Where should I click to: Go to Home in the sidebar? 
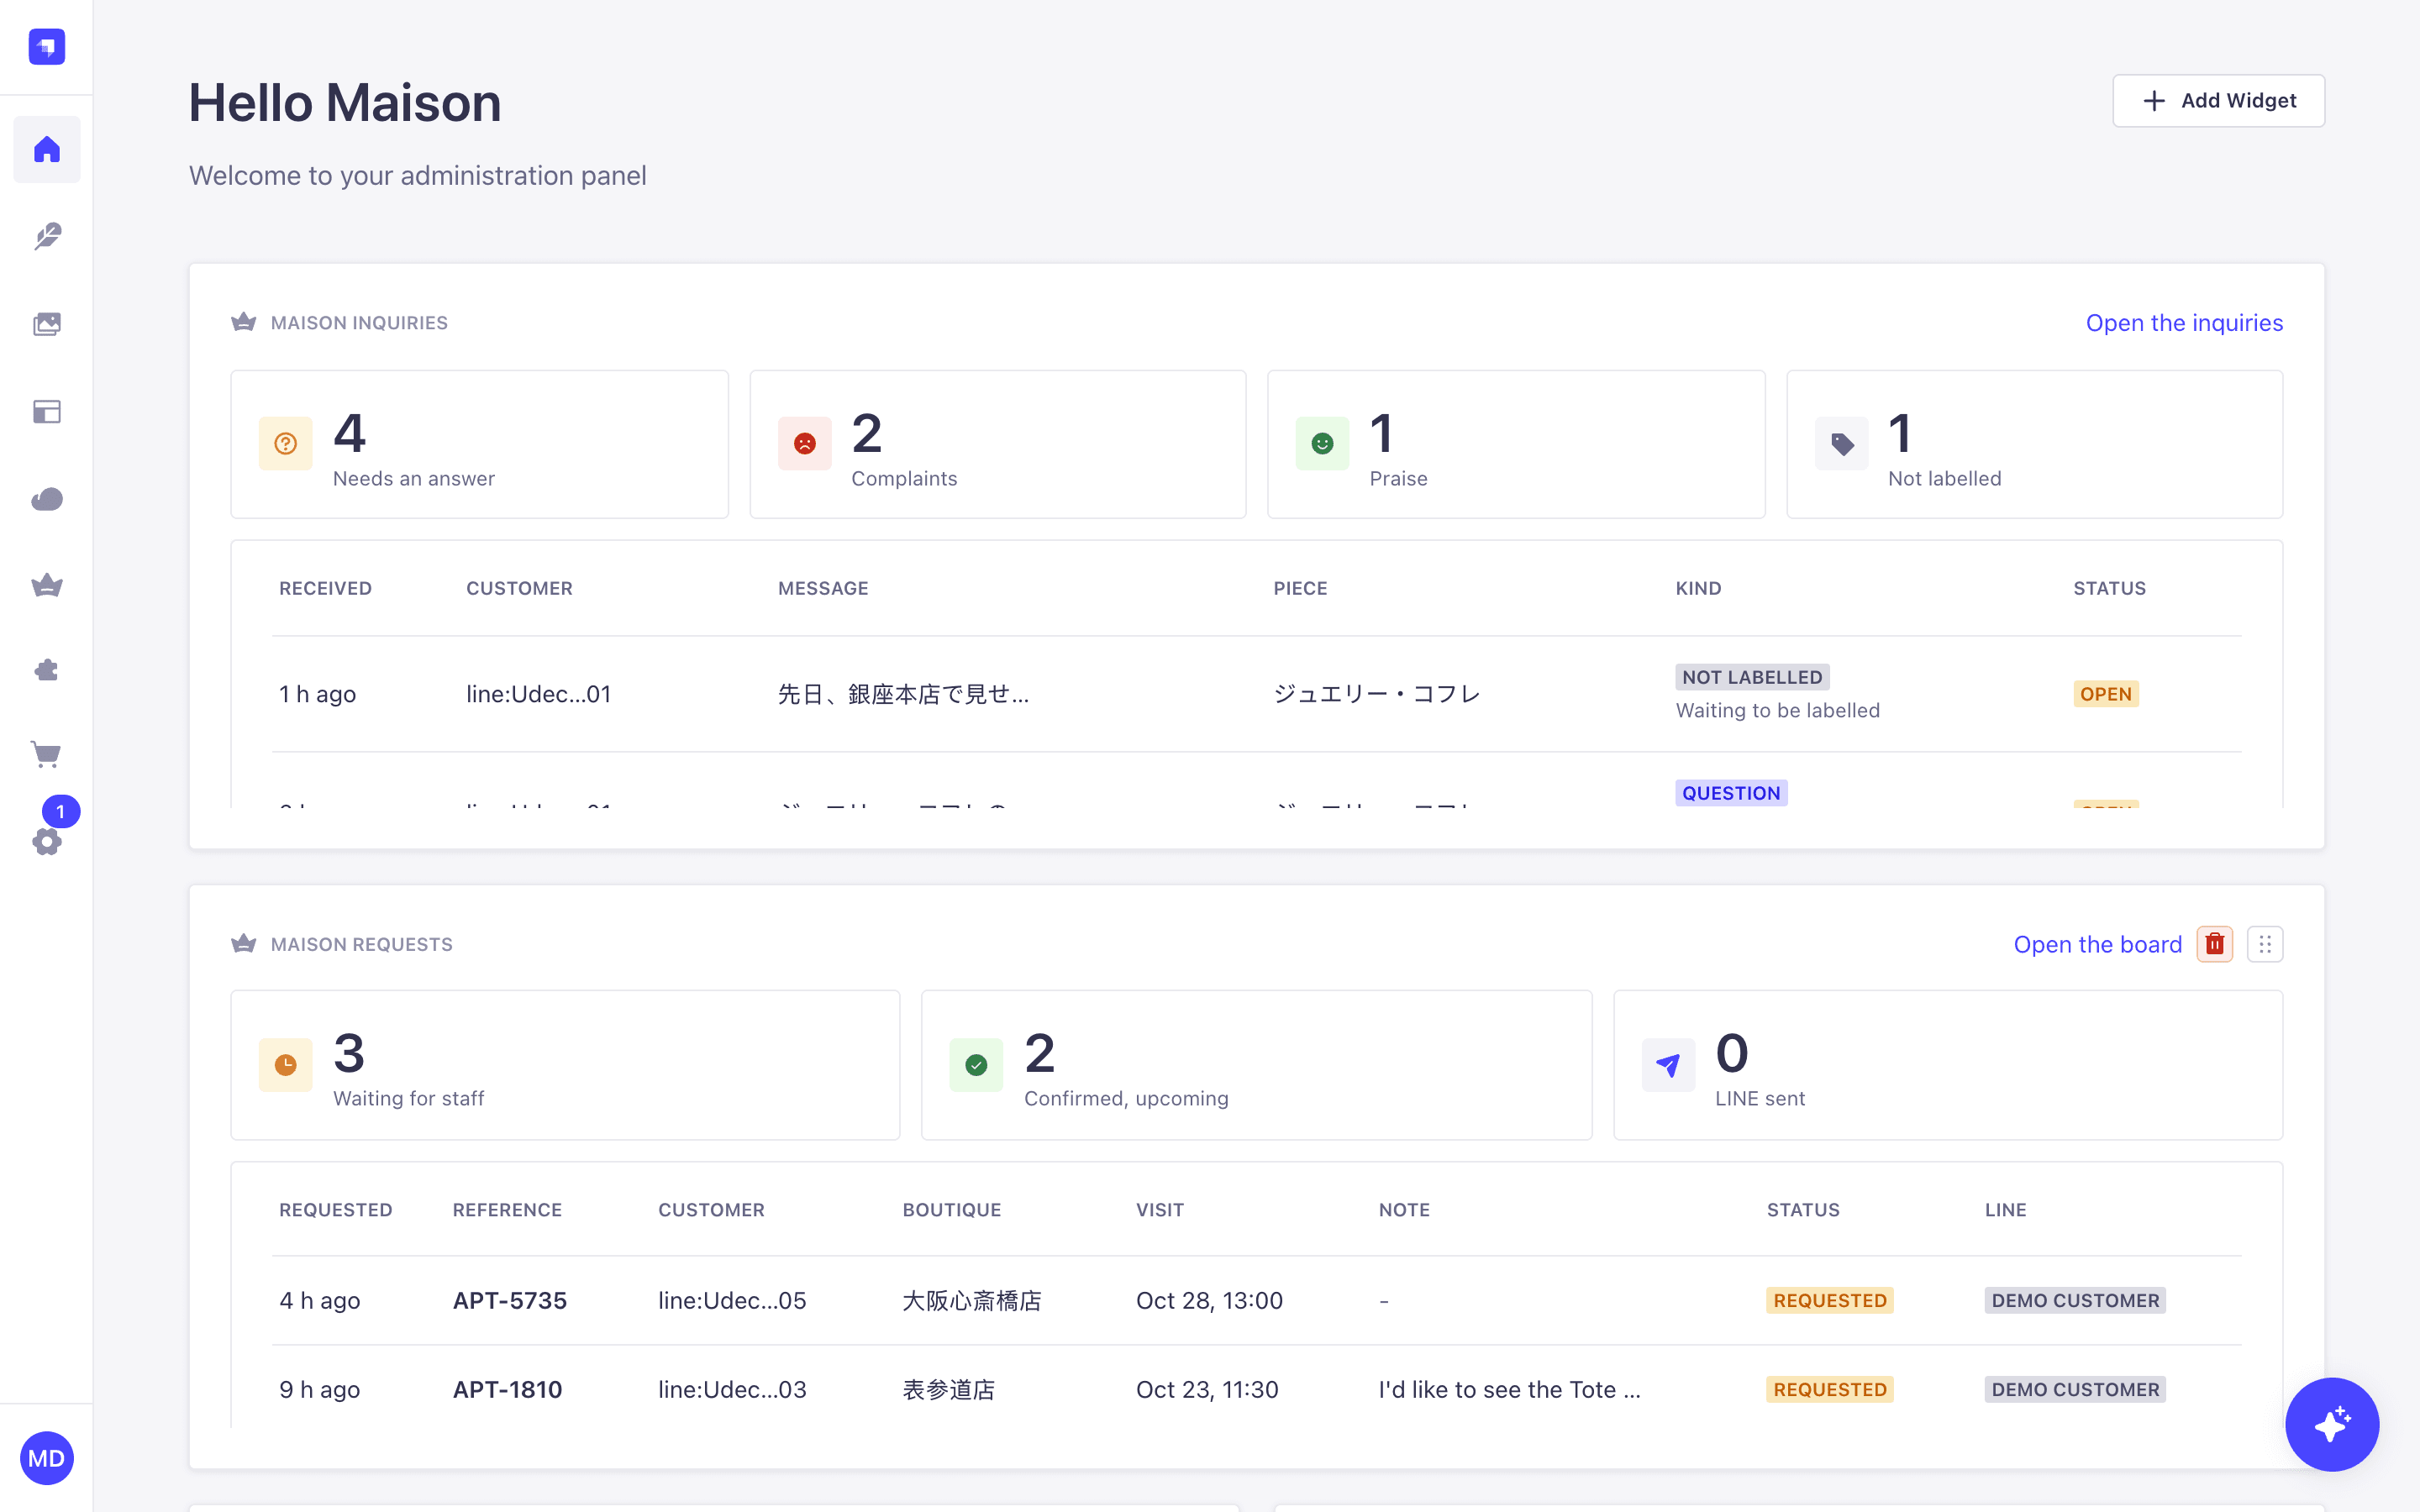pos(46,149)
